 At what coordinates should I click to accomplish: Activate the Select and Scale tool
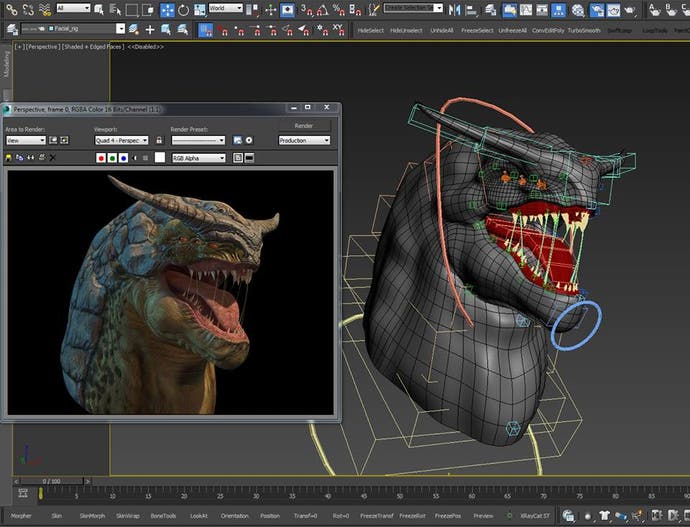pos(200,9)
